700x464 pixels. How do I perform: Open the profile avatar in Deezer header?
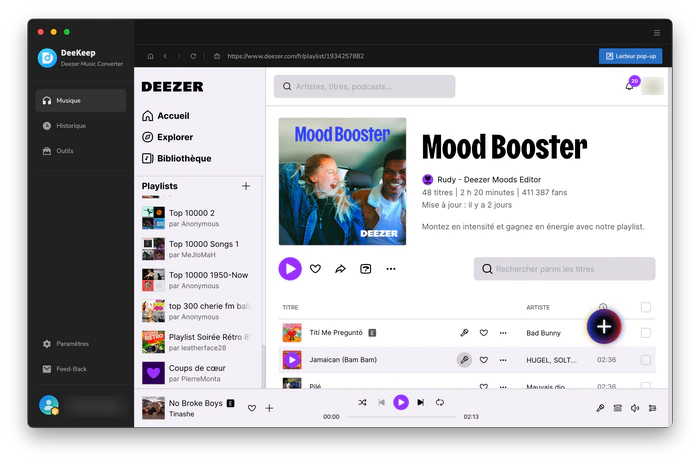click(x=652, y=86)
